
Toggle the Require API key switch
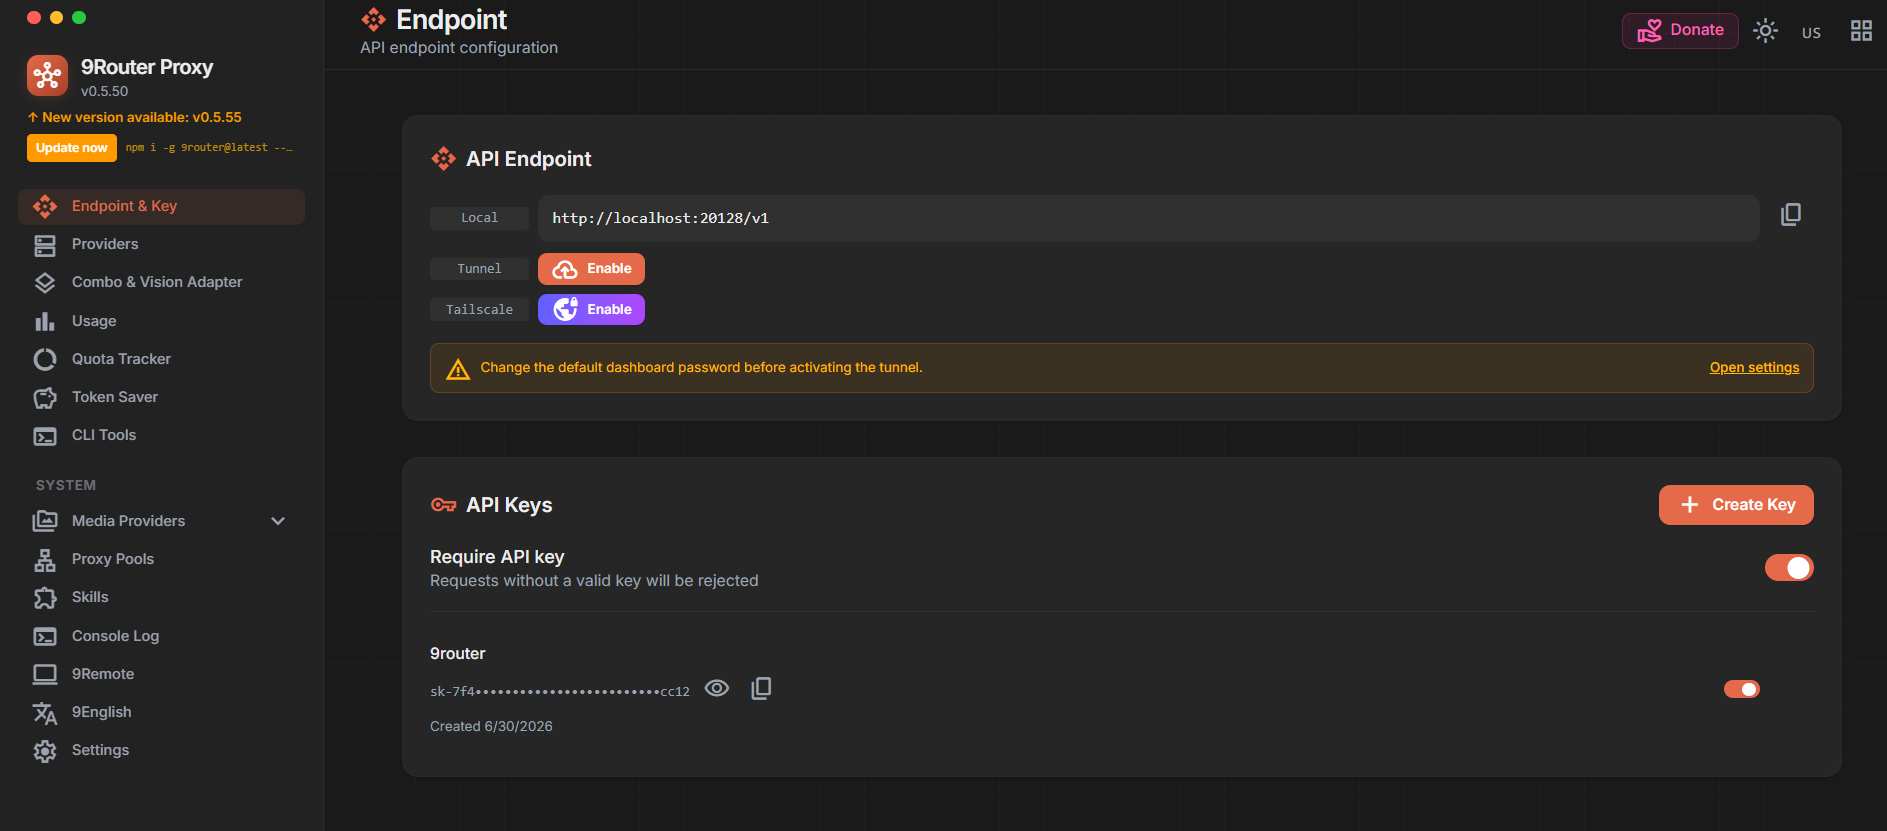click(x=1789, y=568)
